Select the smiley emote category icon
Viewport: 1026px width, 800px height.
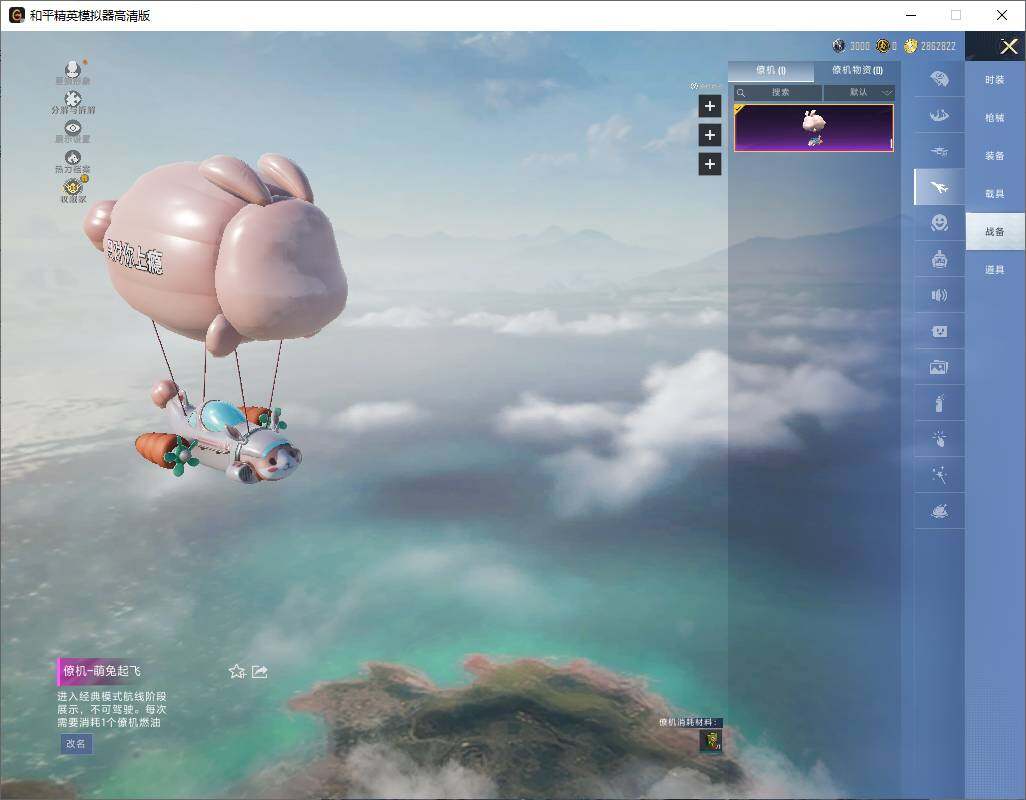pos(939,223)
